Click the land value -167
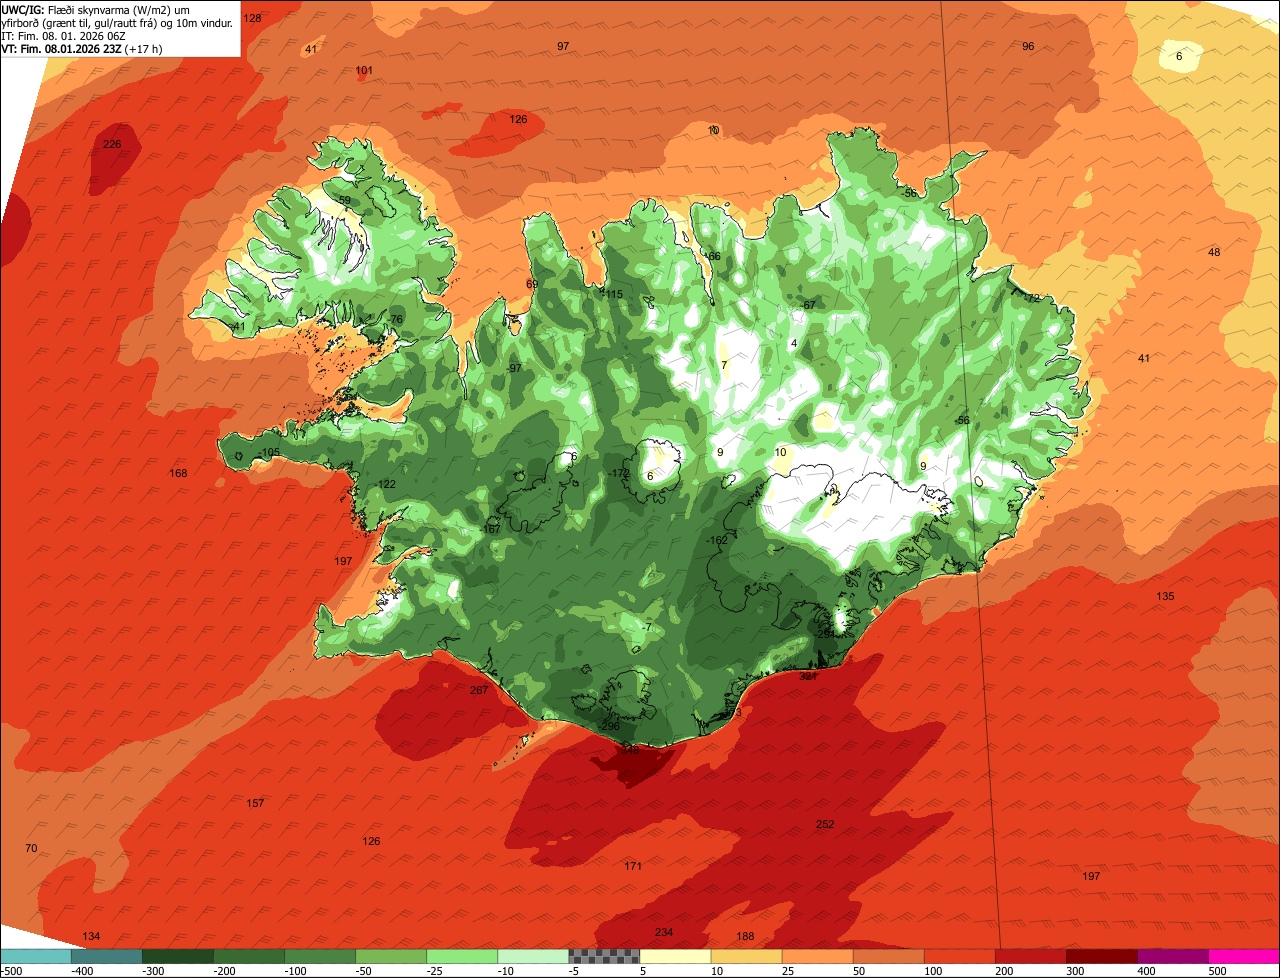Image resolution: width=1280 pixels, height=978 pixels. 490,529
